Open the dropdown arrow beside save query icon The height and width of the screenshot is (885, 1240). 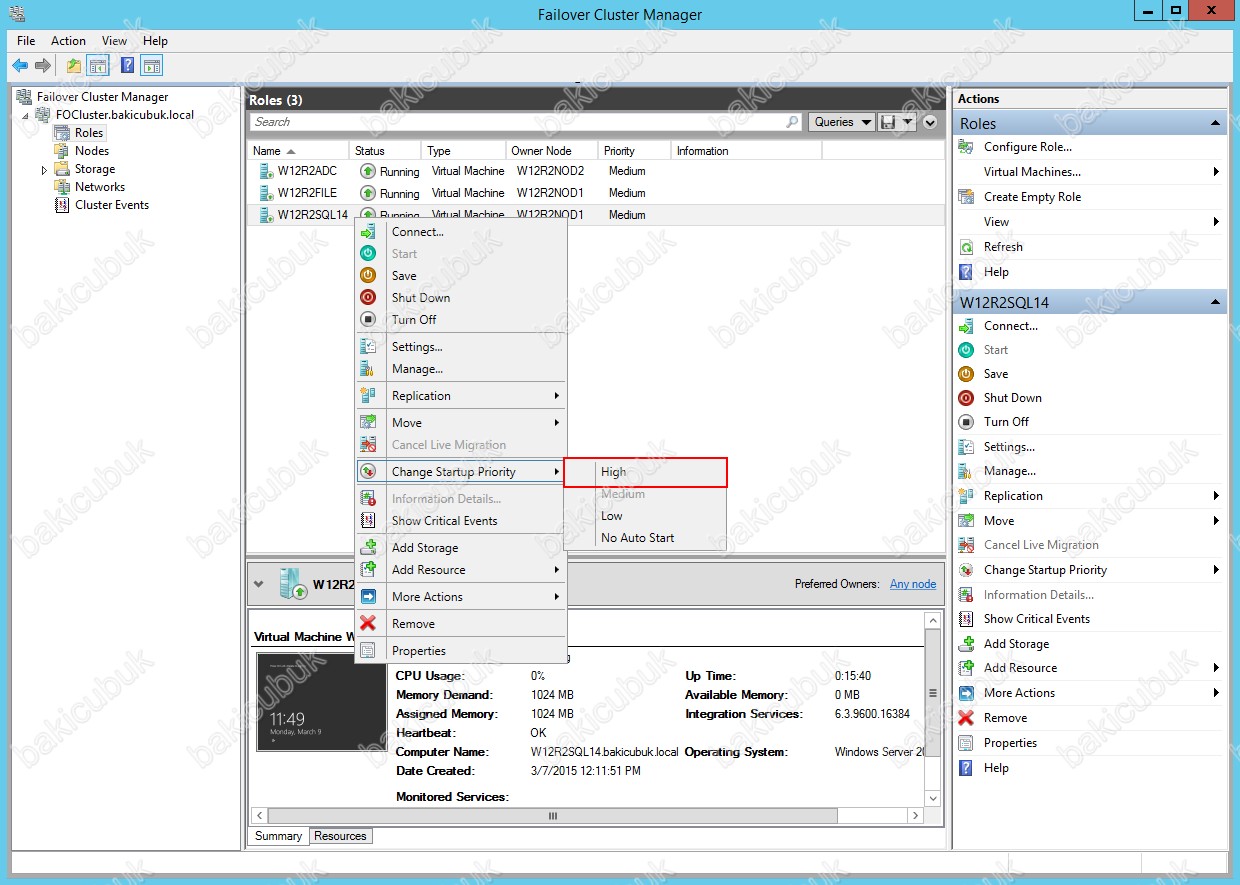(x=907, y=122)
